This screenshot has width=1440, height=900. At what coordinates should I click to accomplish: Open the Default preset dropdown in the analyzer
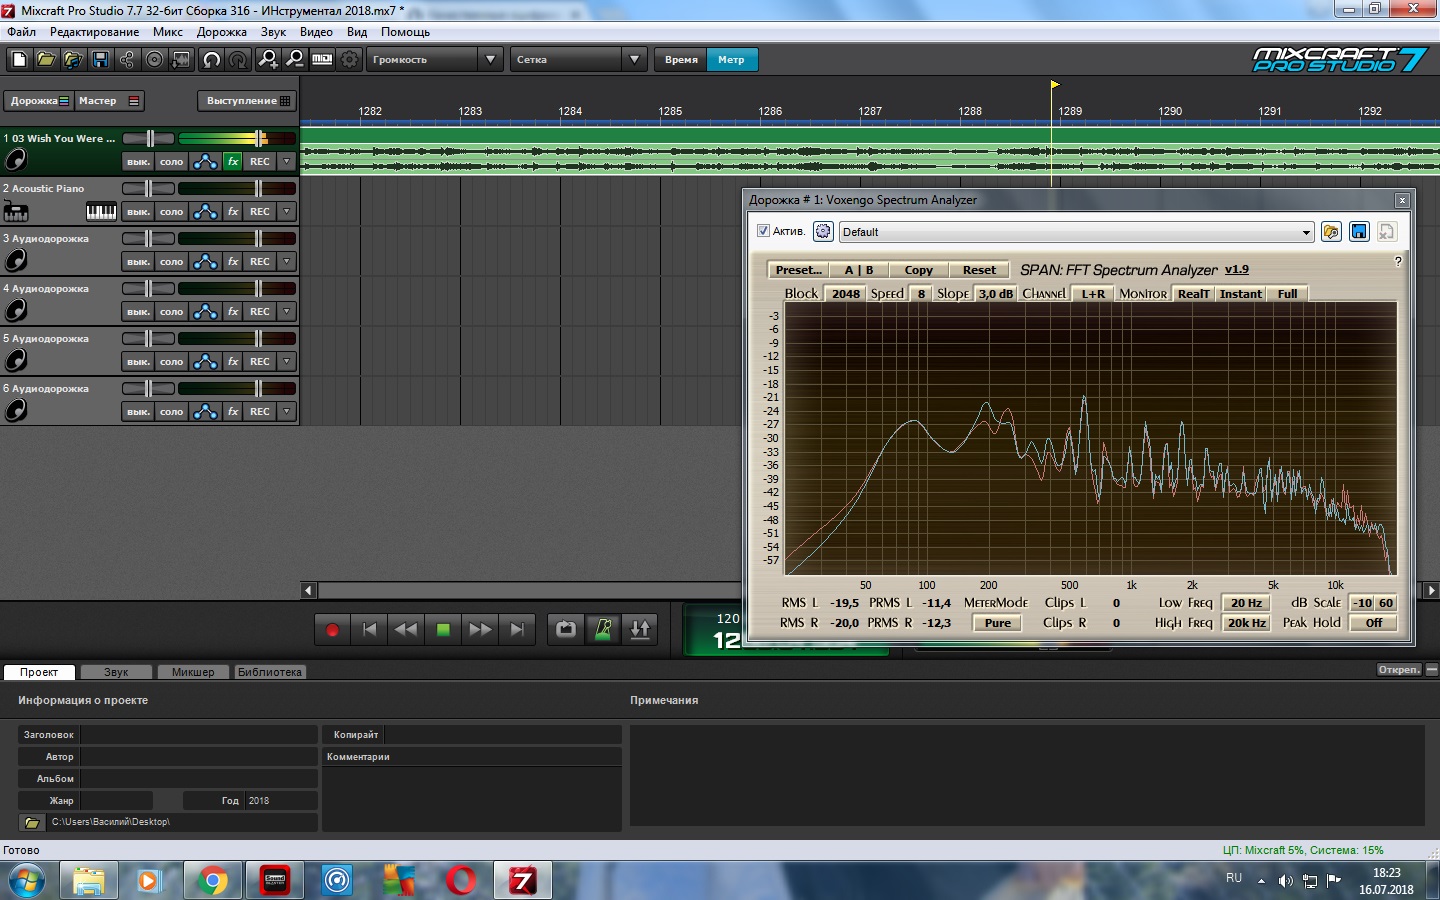1076,232
